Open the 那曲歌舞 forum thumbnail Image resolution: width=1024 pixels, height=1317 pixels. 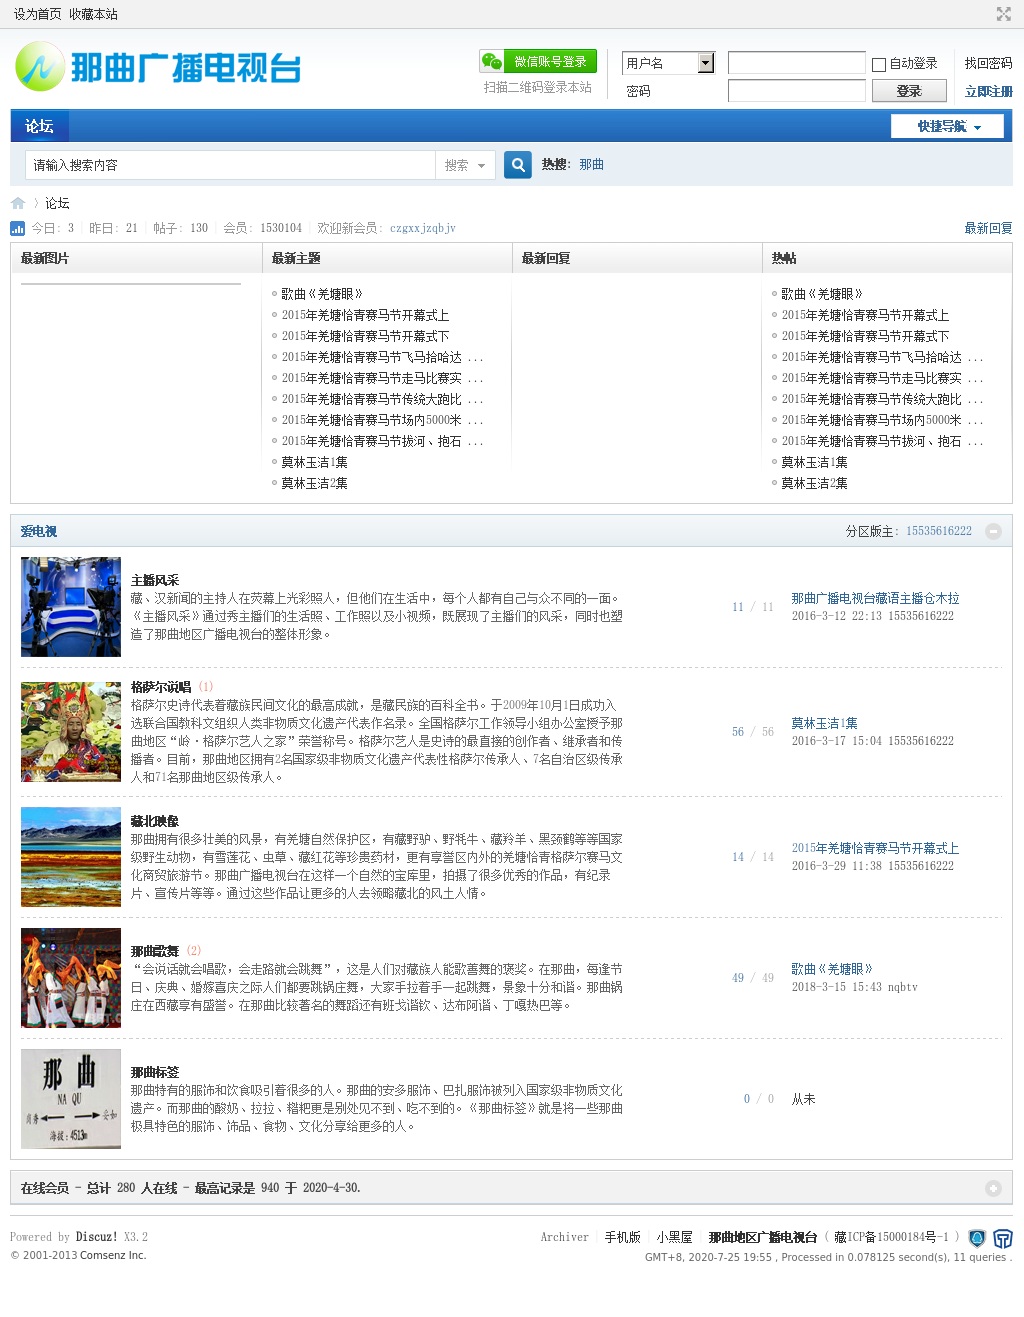tap(71, 978)
